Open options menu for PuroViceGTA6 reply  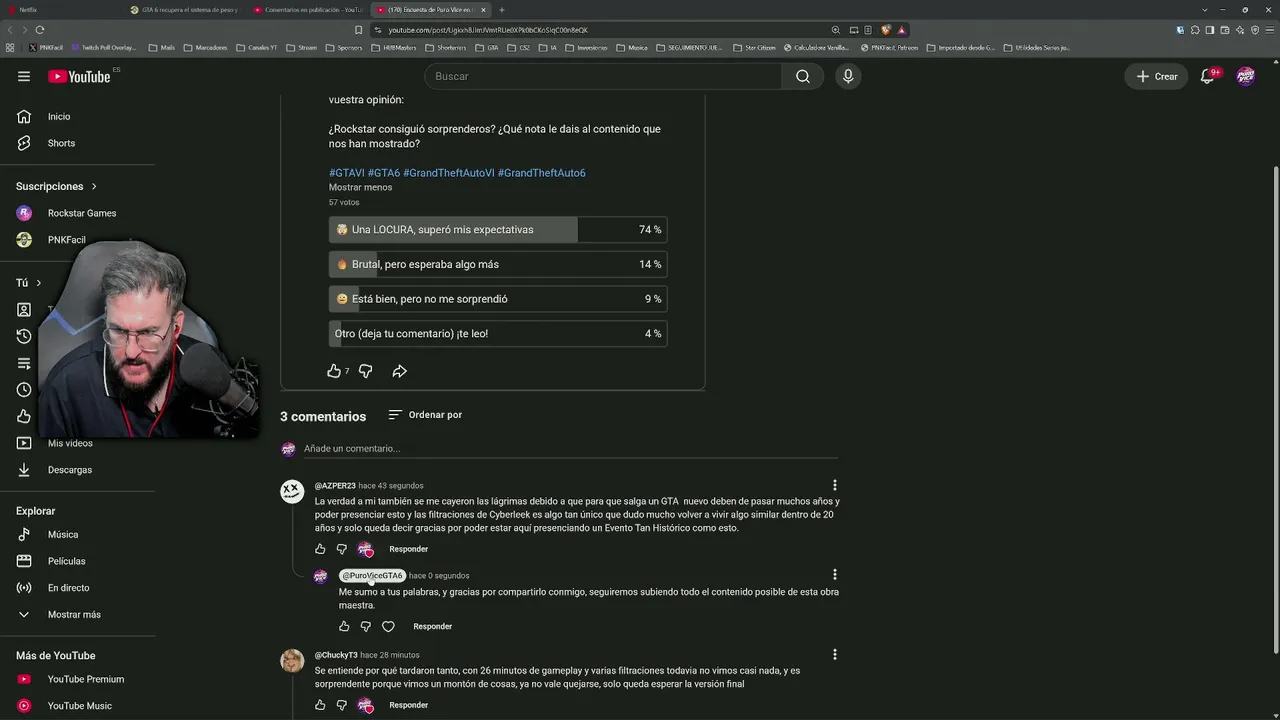835,574
